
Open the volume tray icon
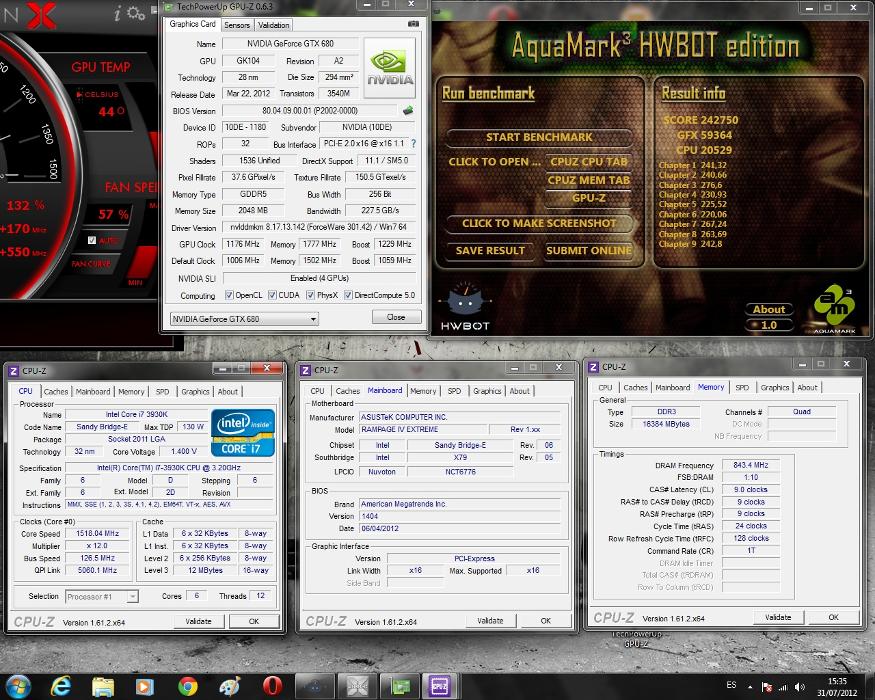click(x=800, y=687)
